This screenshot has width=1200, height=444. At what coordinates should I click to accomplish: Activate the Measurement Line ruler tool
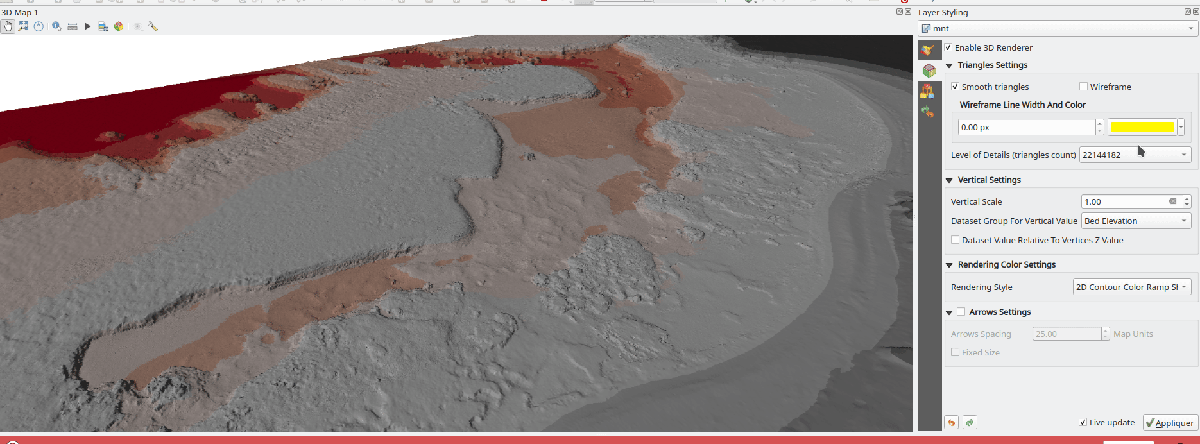point(72,26)
